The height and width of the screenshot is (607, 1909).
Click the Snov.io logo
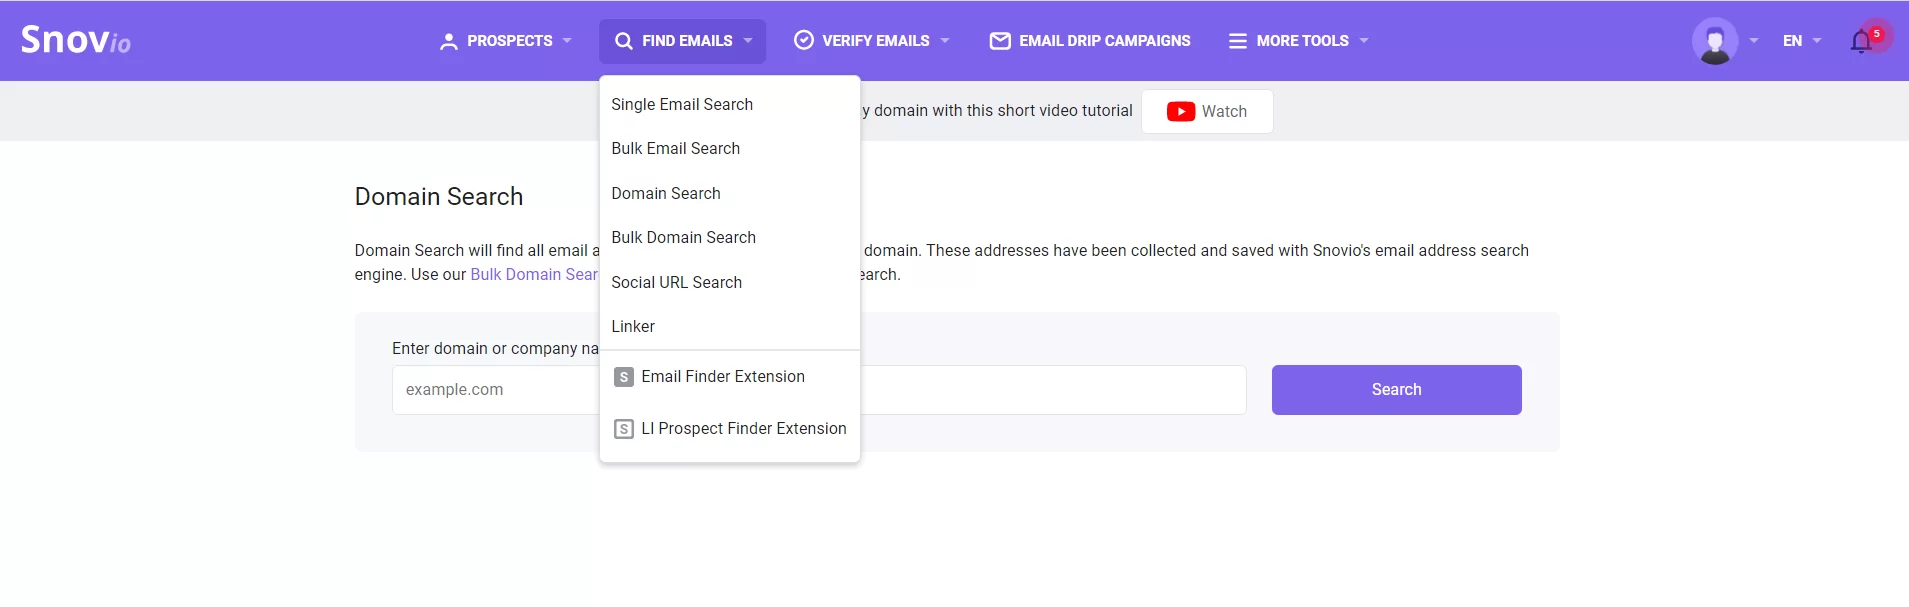76,40
